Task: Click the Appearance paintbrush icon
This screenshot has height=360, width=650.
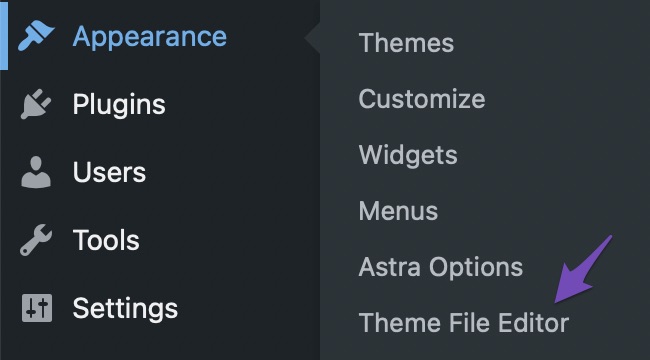Action: 36,35
